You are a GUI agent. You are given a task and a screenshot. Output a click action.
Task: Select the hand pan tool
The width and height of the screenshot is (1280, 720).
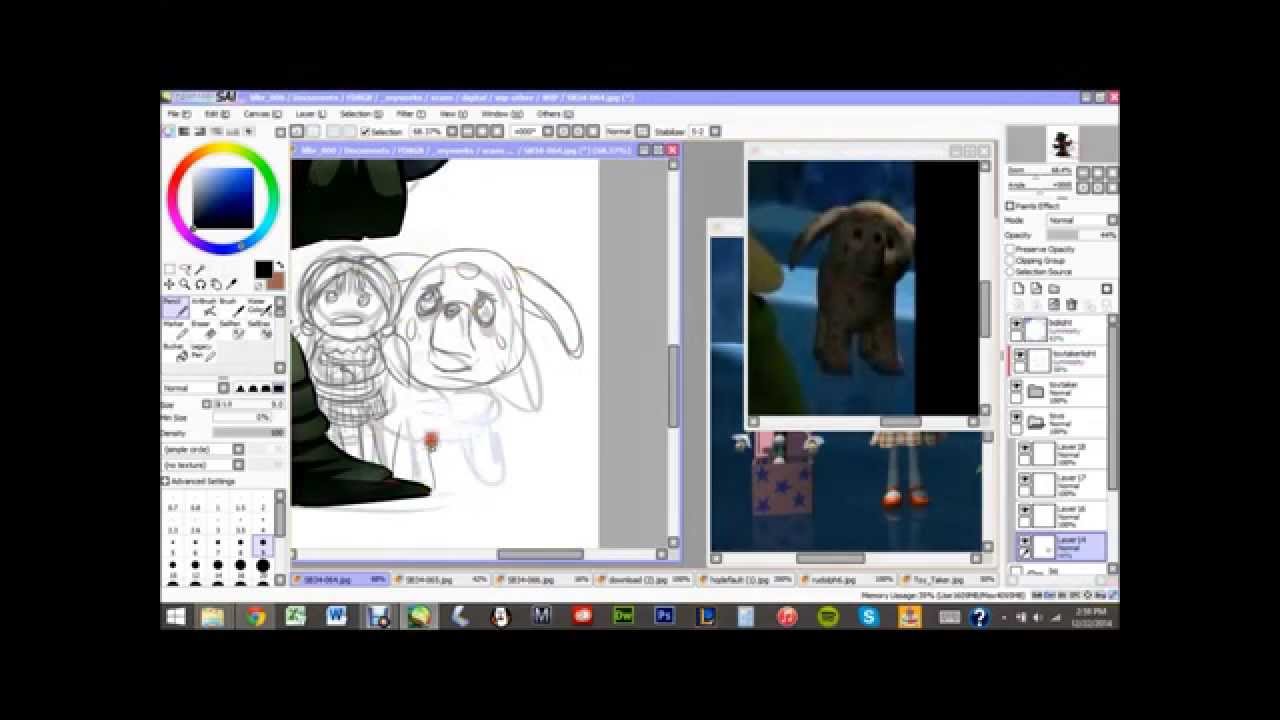[x=216, y=284]
